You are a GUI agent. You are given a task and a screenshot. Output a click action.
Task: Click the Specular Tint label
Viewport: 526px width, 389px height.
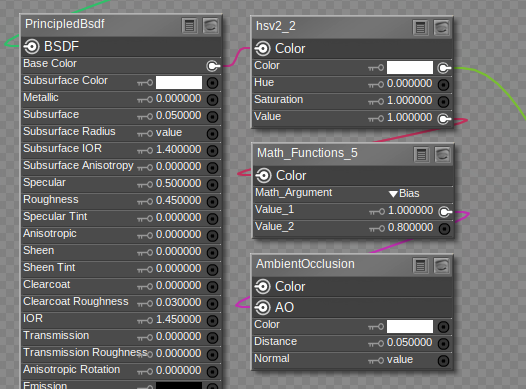tap(55, 216)
